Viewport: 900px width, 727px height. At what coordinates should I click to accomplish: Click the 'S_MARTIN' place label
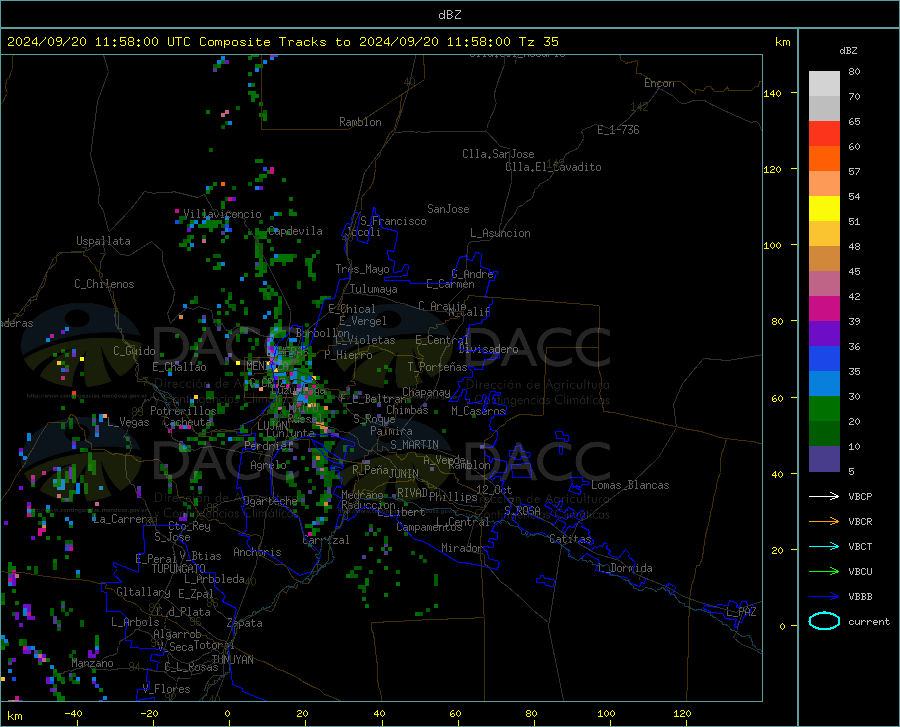414,445
